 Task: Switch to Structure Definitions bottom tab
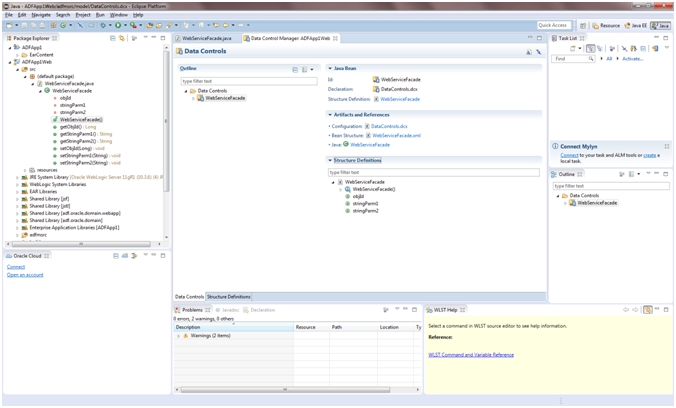[228, 297]
